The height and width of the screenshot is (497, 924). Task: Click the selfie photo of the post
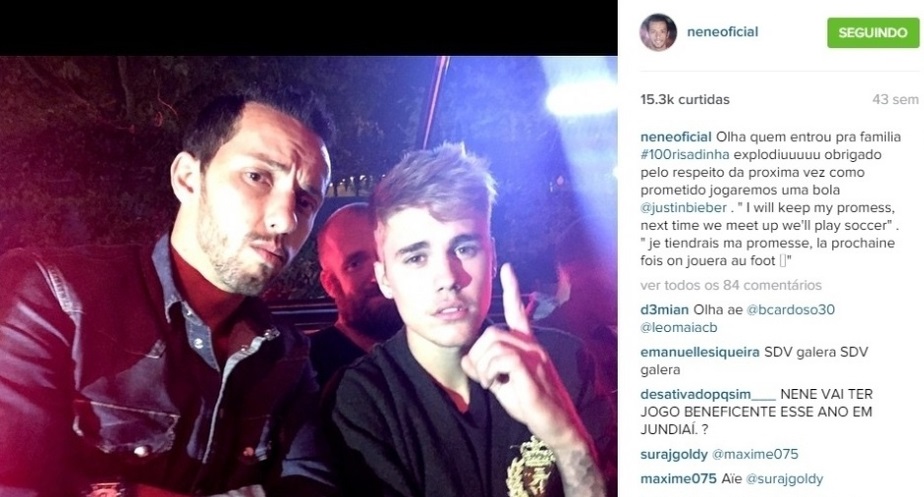[x=309, y=277]
